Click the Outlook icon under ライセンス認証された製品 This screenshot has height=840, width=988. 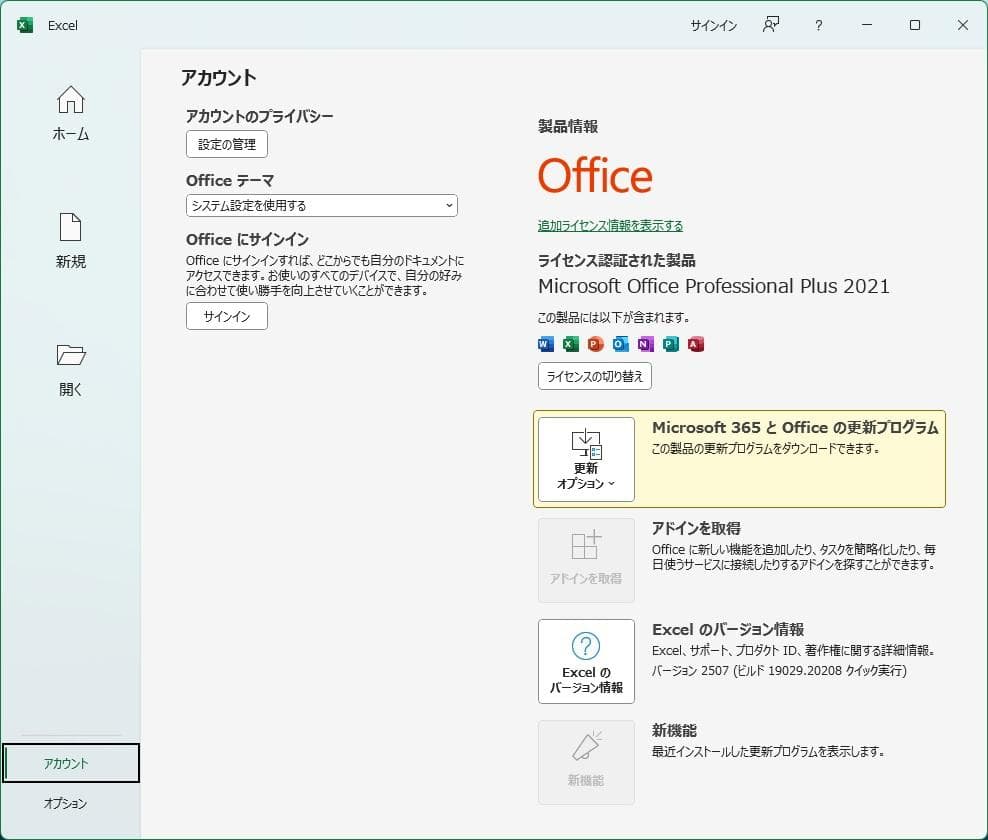tap(621, 344)
